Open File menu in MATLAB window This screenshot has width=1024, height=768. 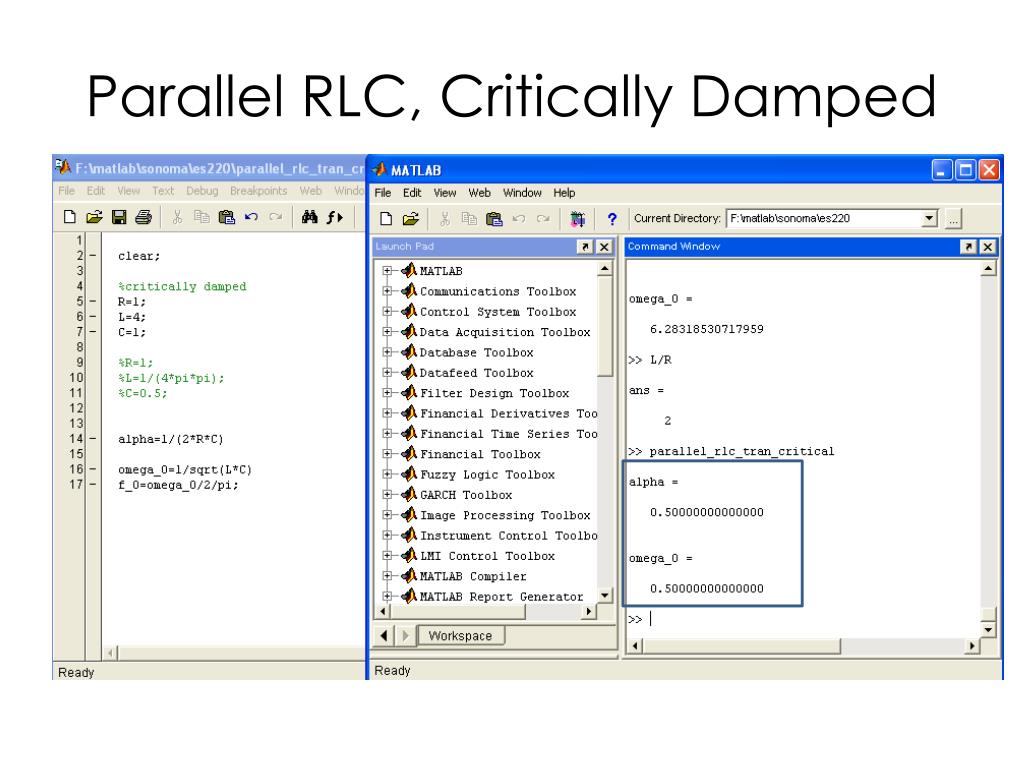pos(383,193)
